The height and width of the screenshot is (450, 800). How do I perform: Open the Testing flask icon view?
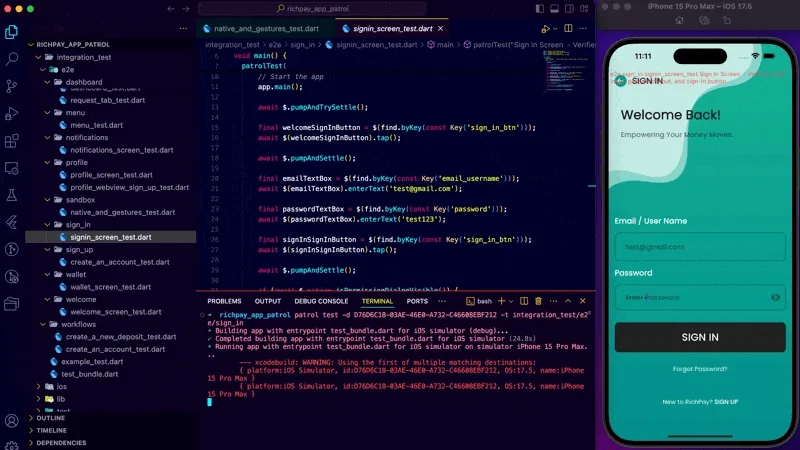coord(12,195)
